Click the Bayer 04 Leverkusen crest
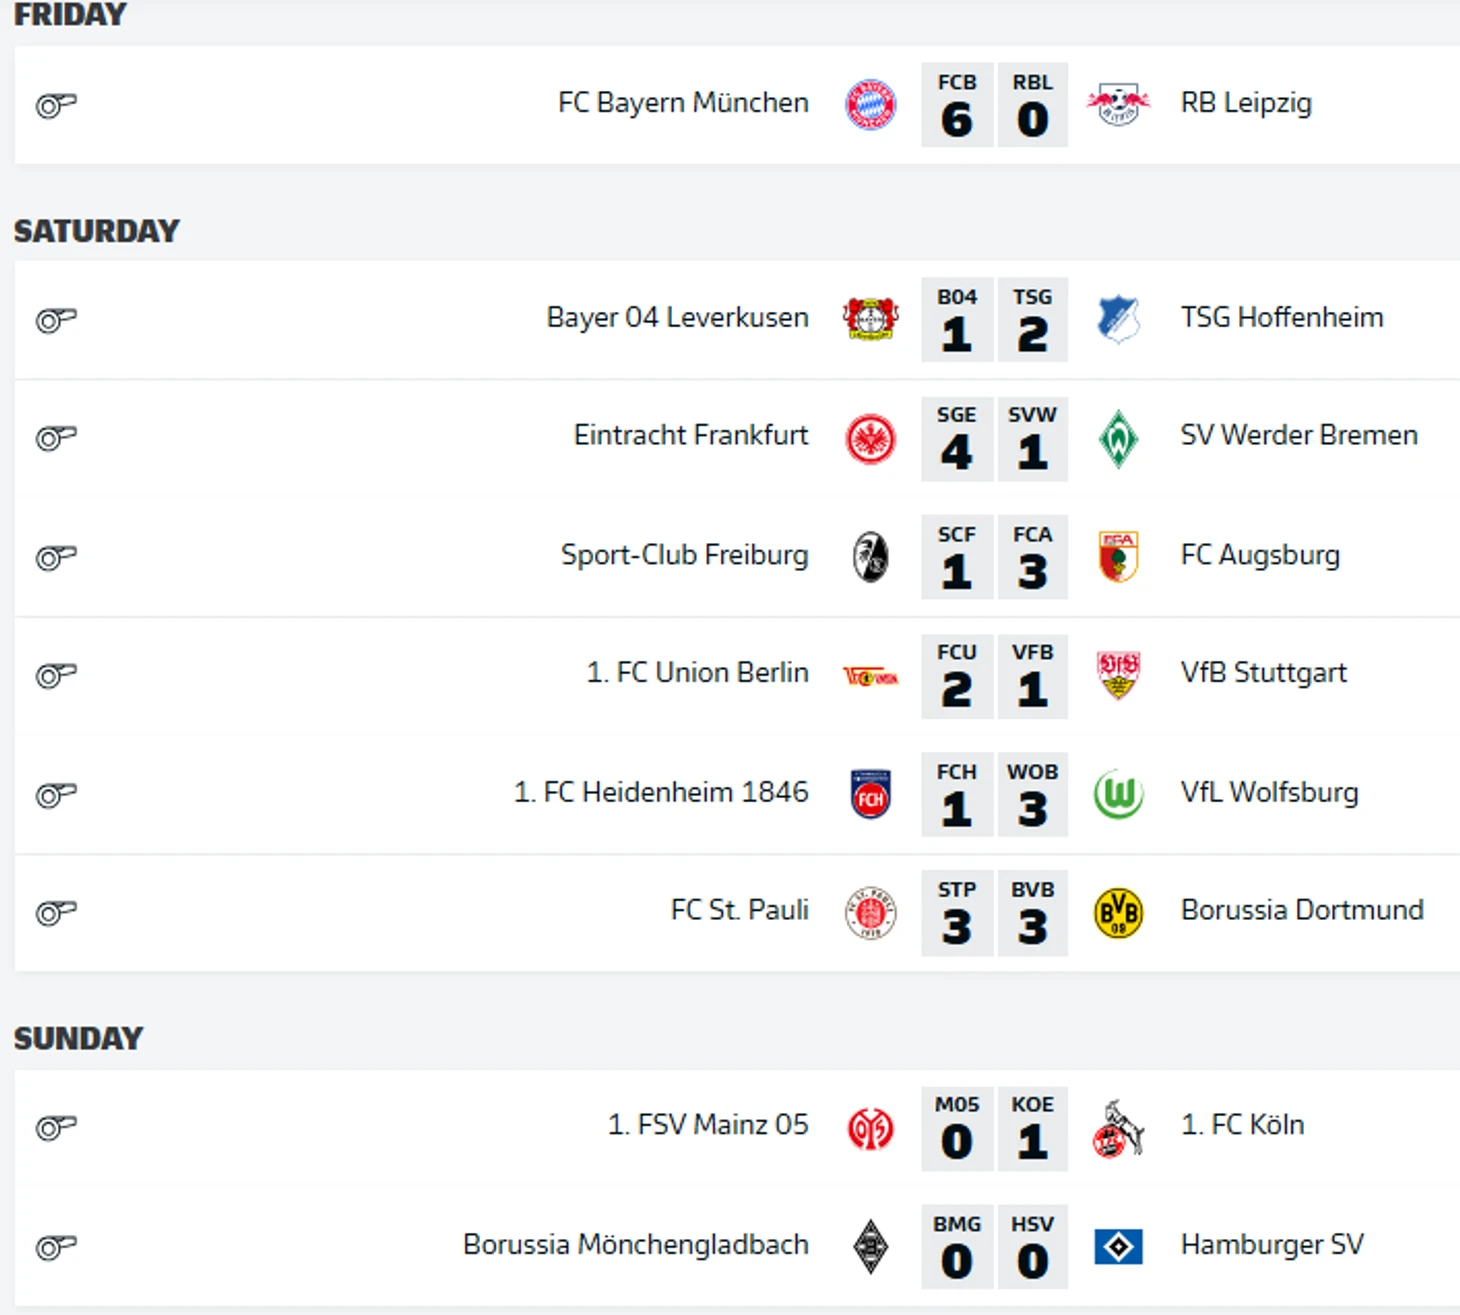The image size is (1460, 1315). pos(870,320)
